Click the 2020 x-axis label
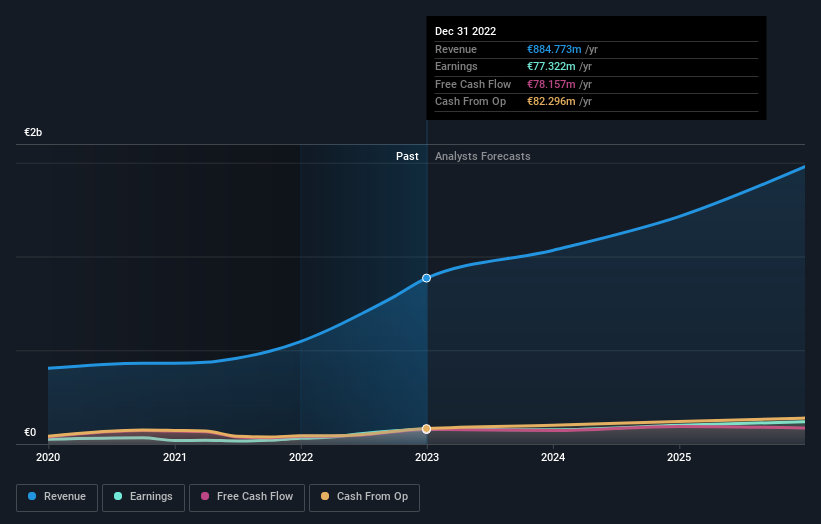Viewport: 821px width, 524px height. coord(48,458)
